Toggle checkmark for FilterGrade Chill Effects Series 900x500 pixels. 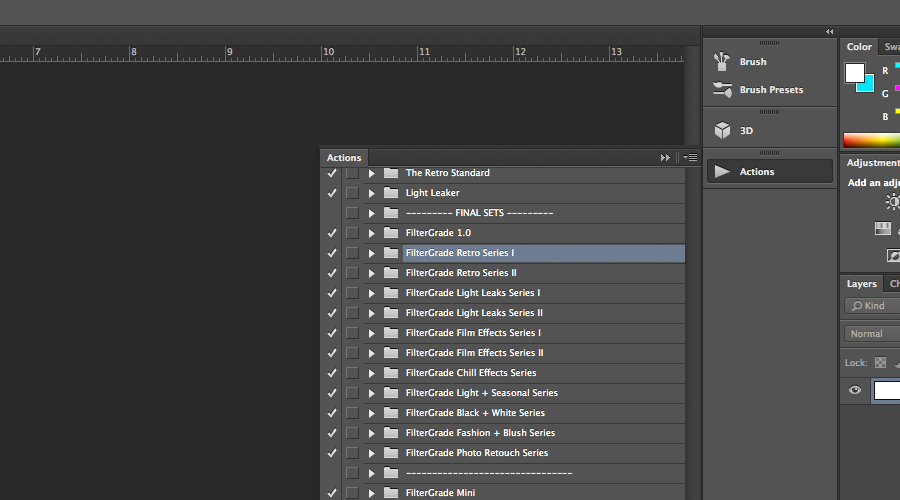(x=332, y=373)
